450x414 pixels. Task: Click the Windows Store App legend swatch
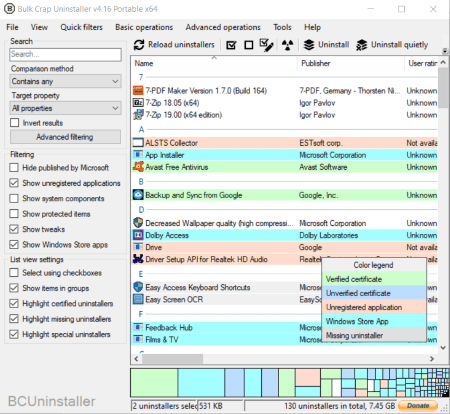(x=374, y=321)
